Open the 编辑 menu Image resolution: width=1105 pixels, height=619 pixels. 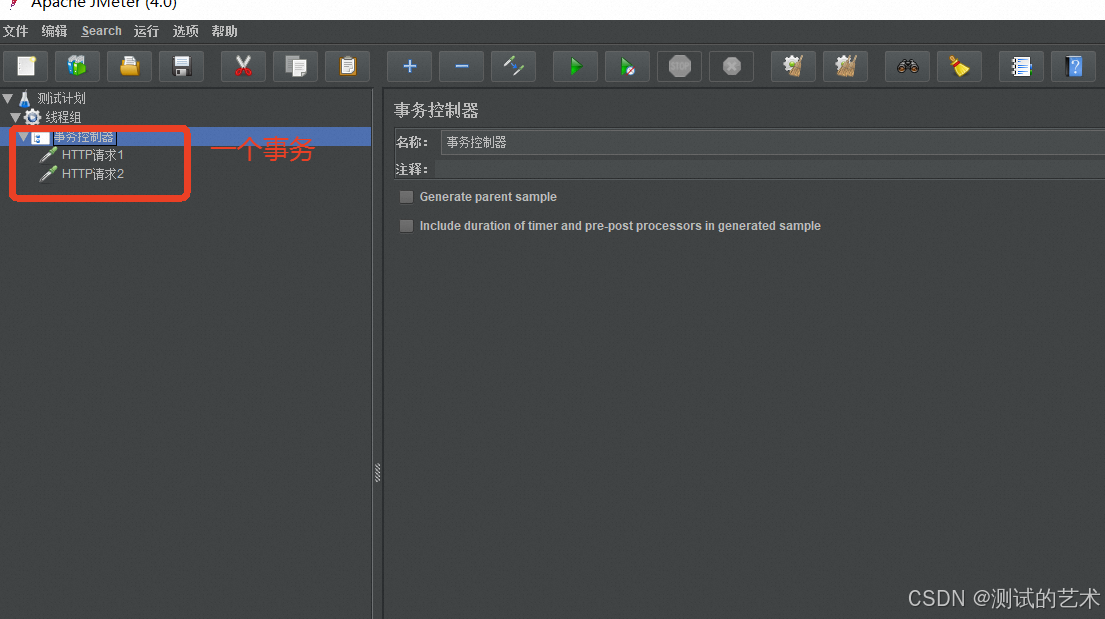point(54,31)
